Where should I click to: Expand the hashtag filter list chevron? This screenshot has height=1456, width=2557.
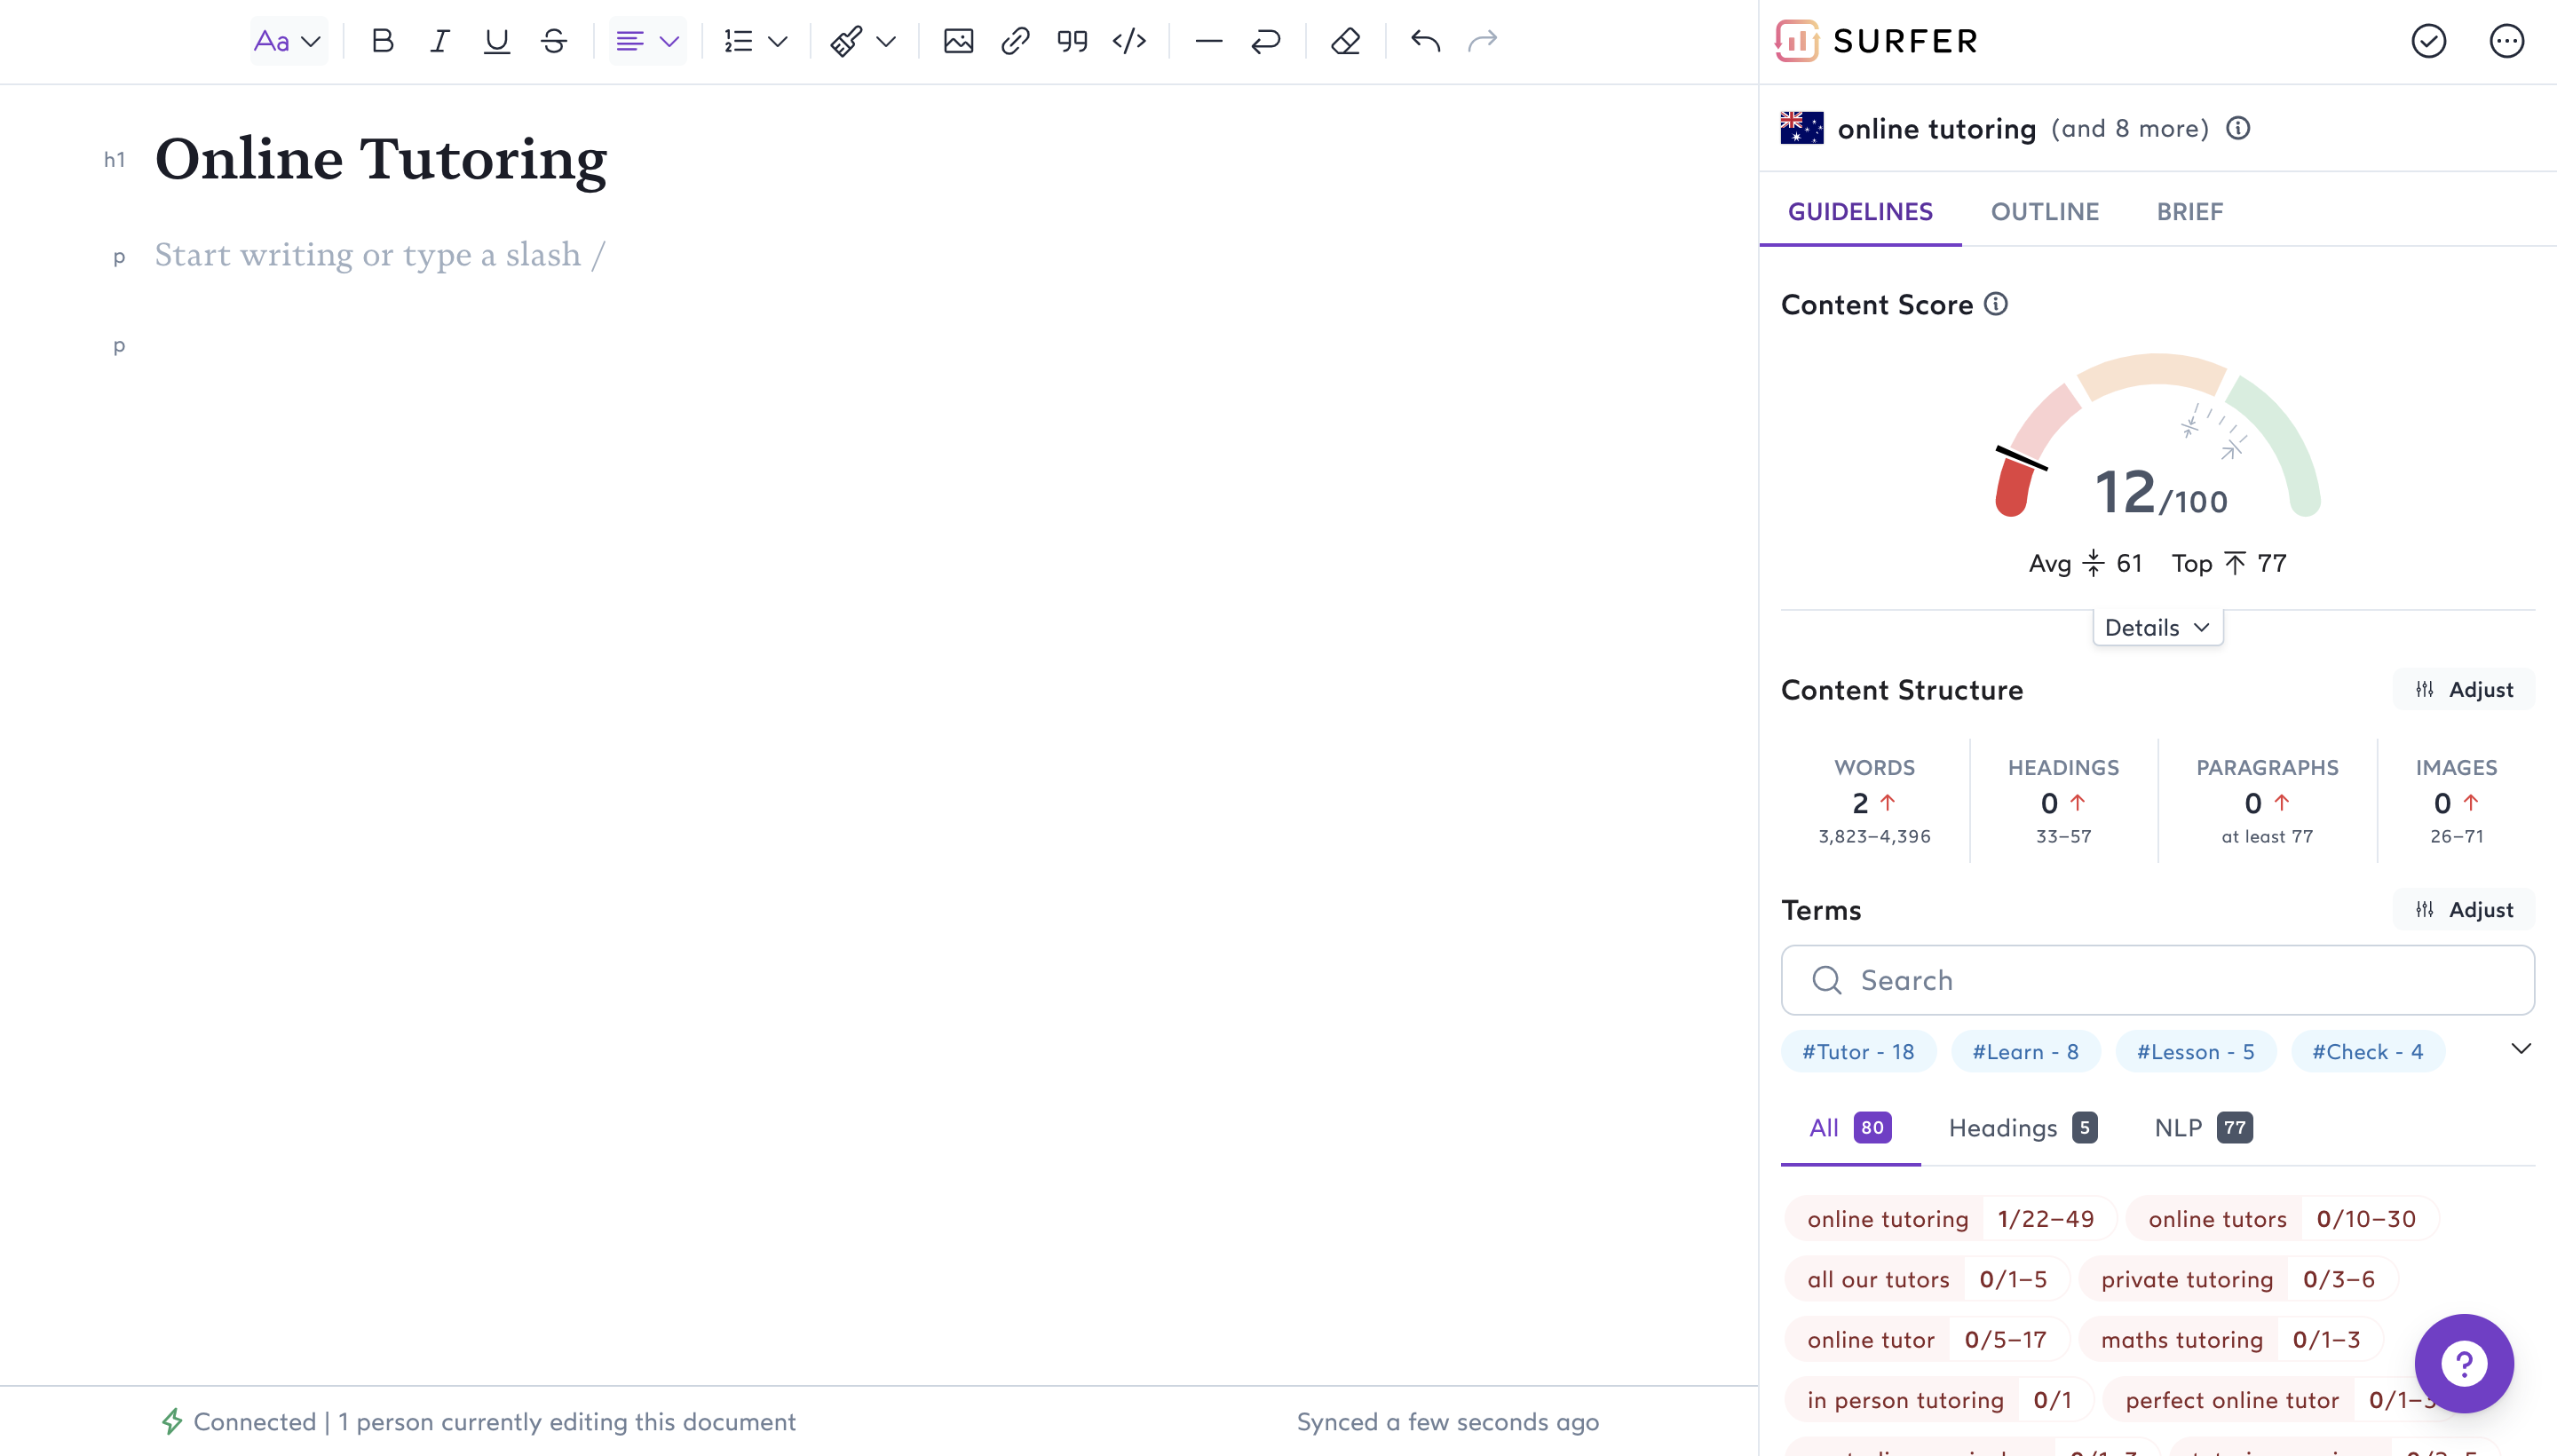point(2520,1048)
